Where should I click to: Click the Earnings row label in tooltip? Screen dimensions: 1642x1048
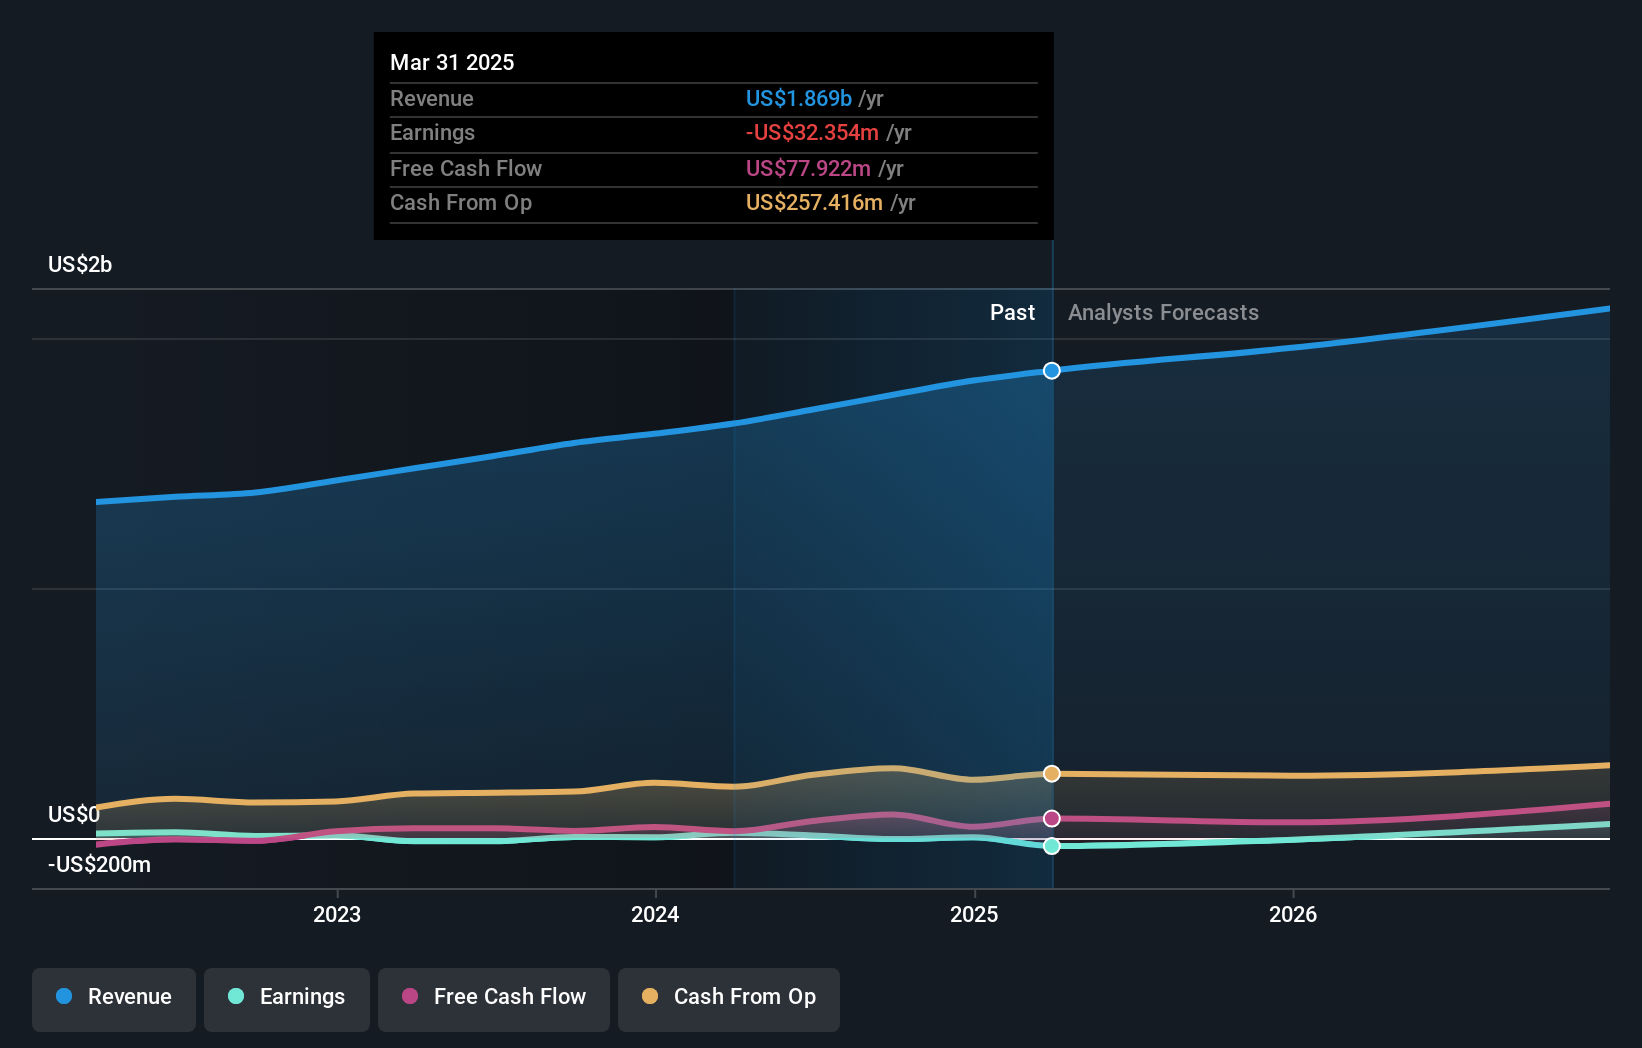432,133
